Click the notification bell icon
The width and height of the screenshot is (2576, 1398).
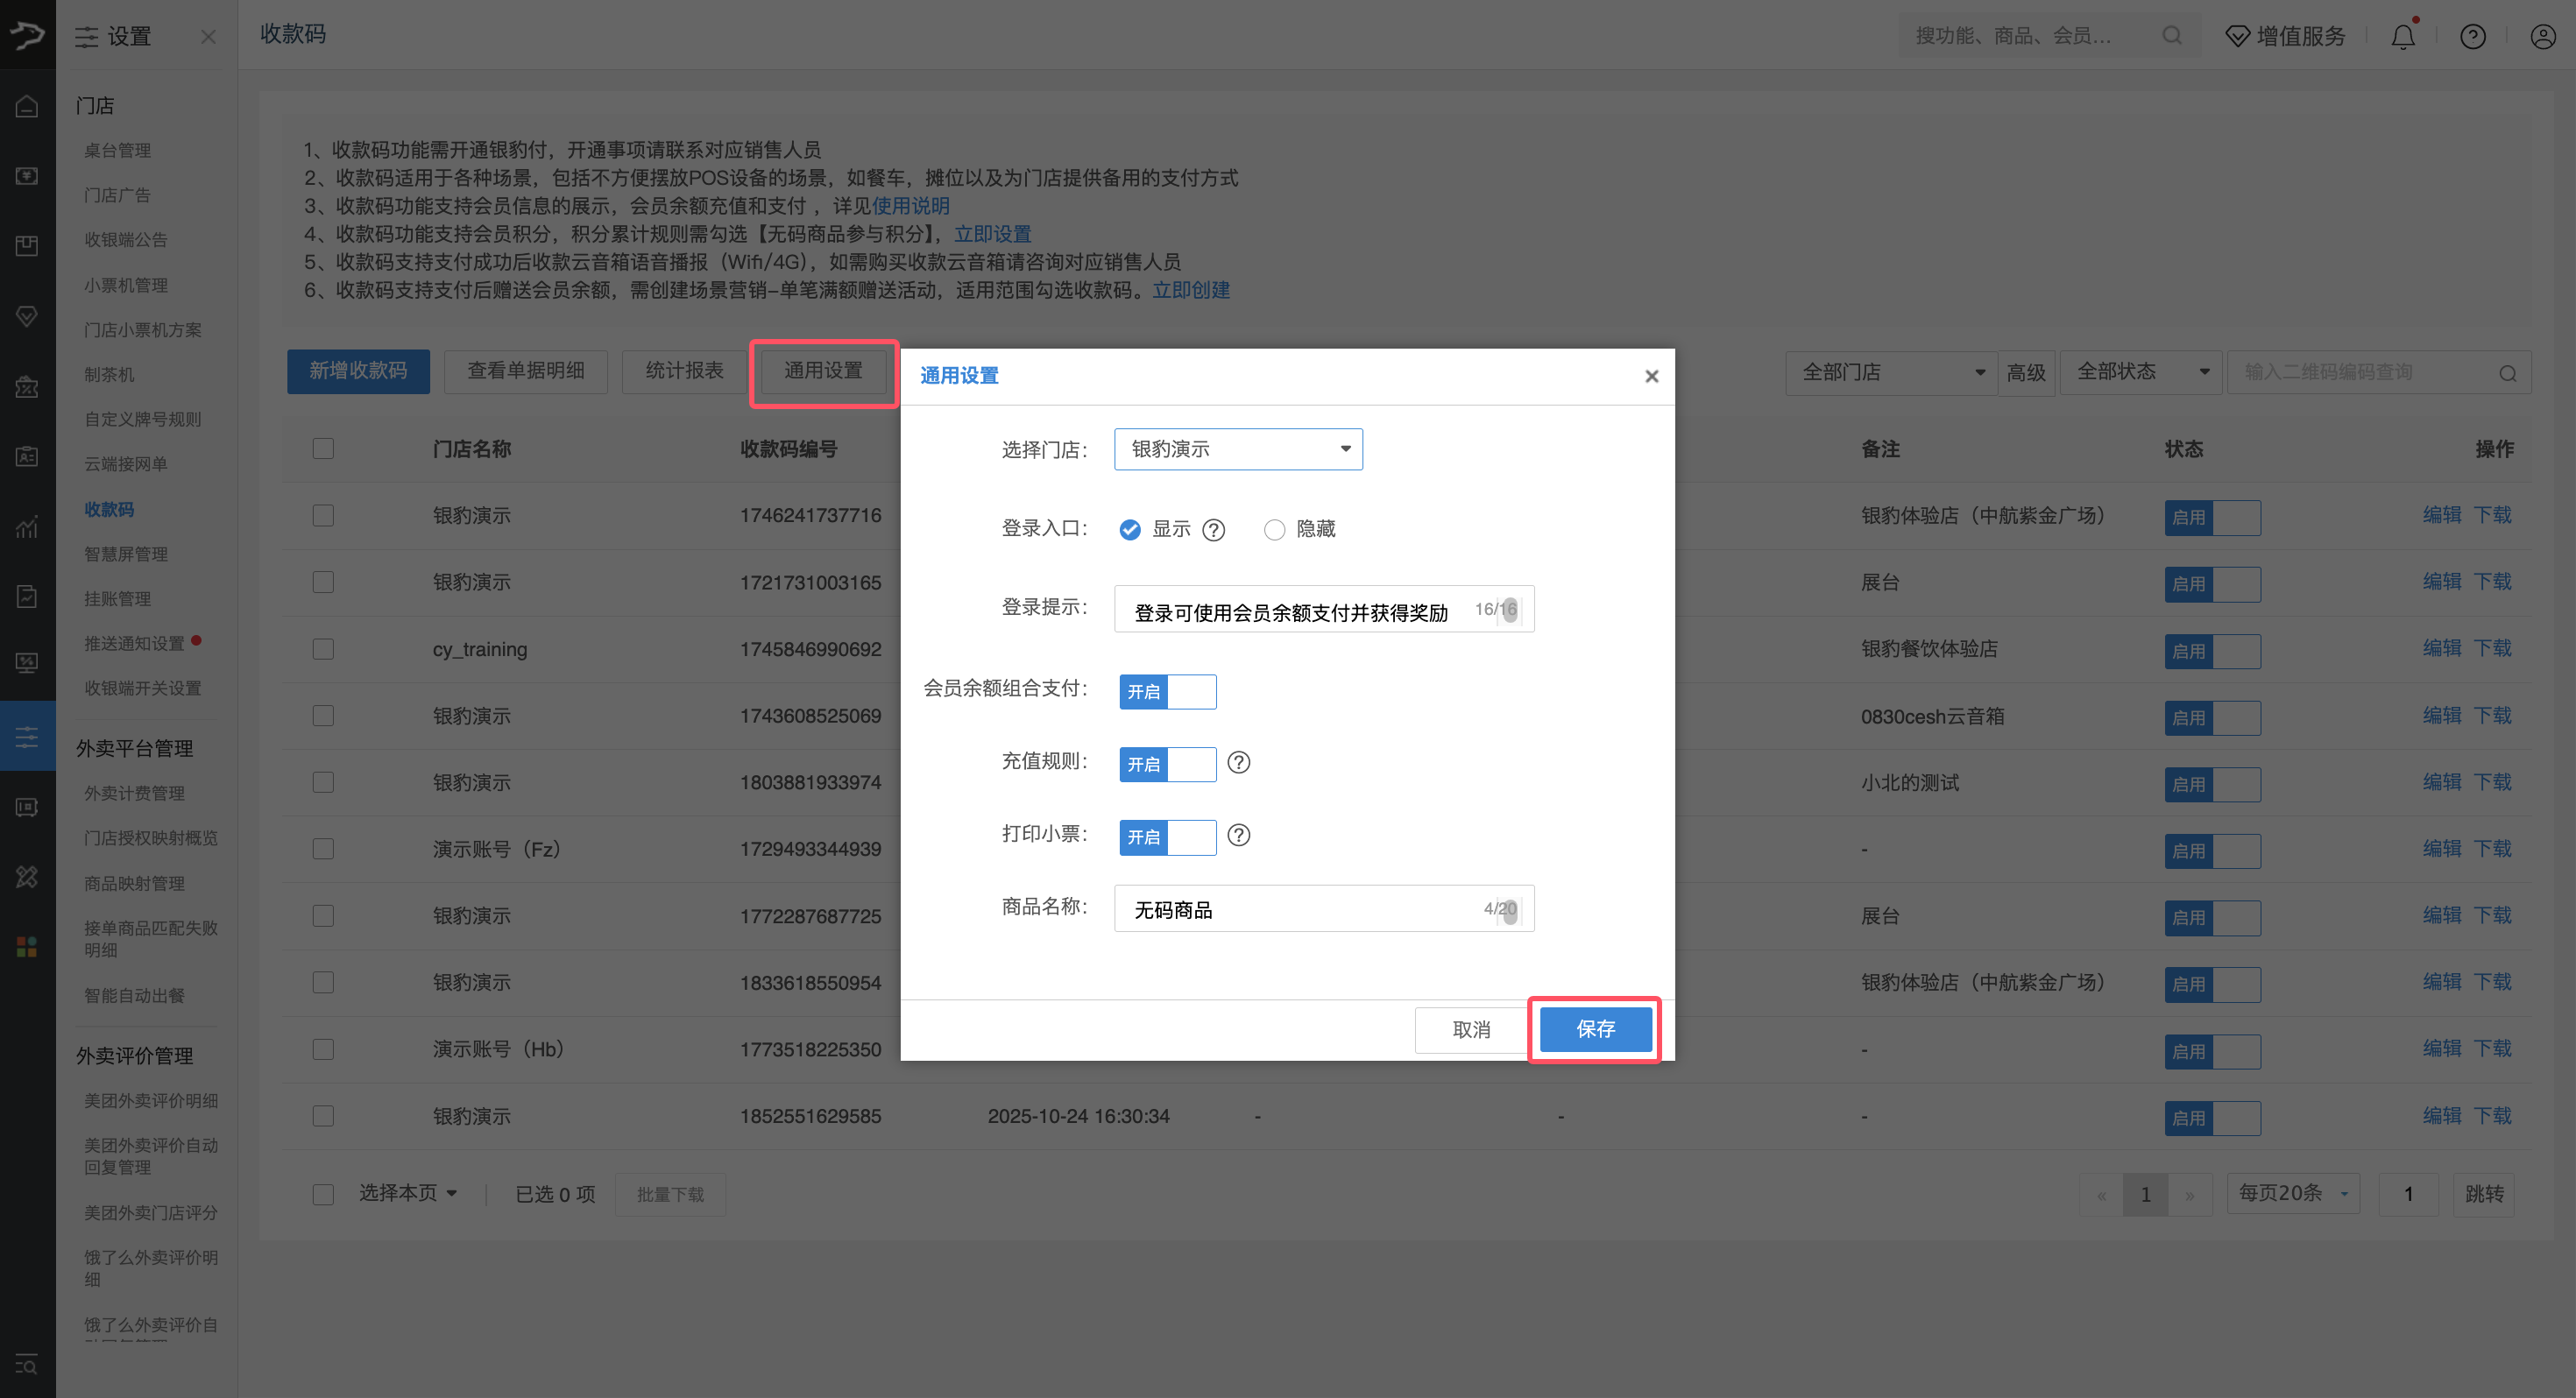[2402, 37]
